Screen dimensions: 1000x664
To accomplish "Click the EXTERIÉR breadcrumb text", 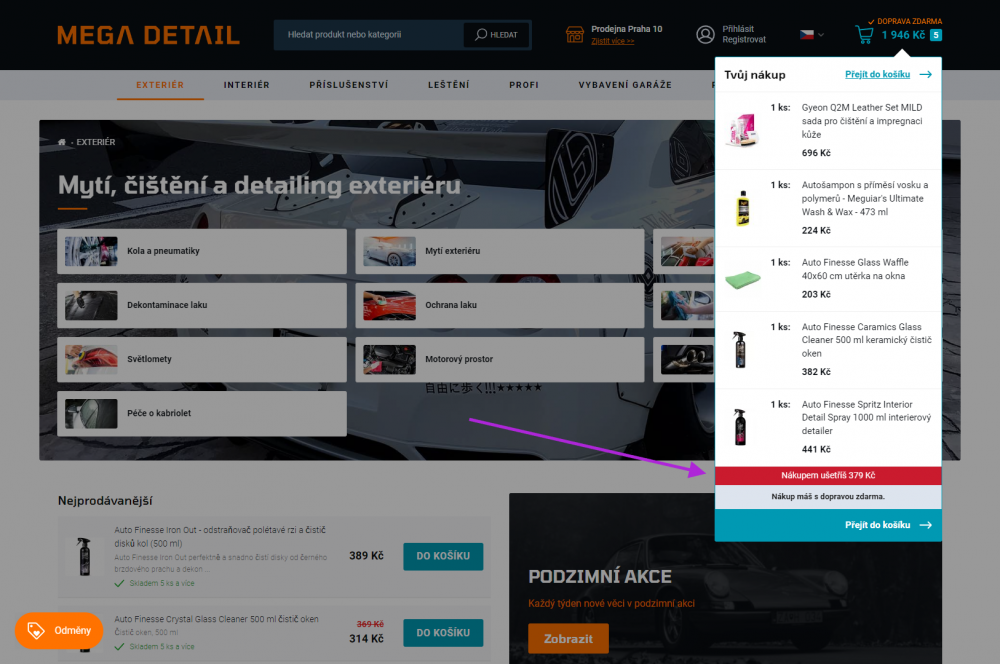I will point(96,142).
